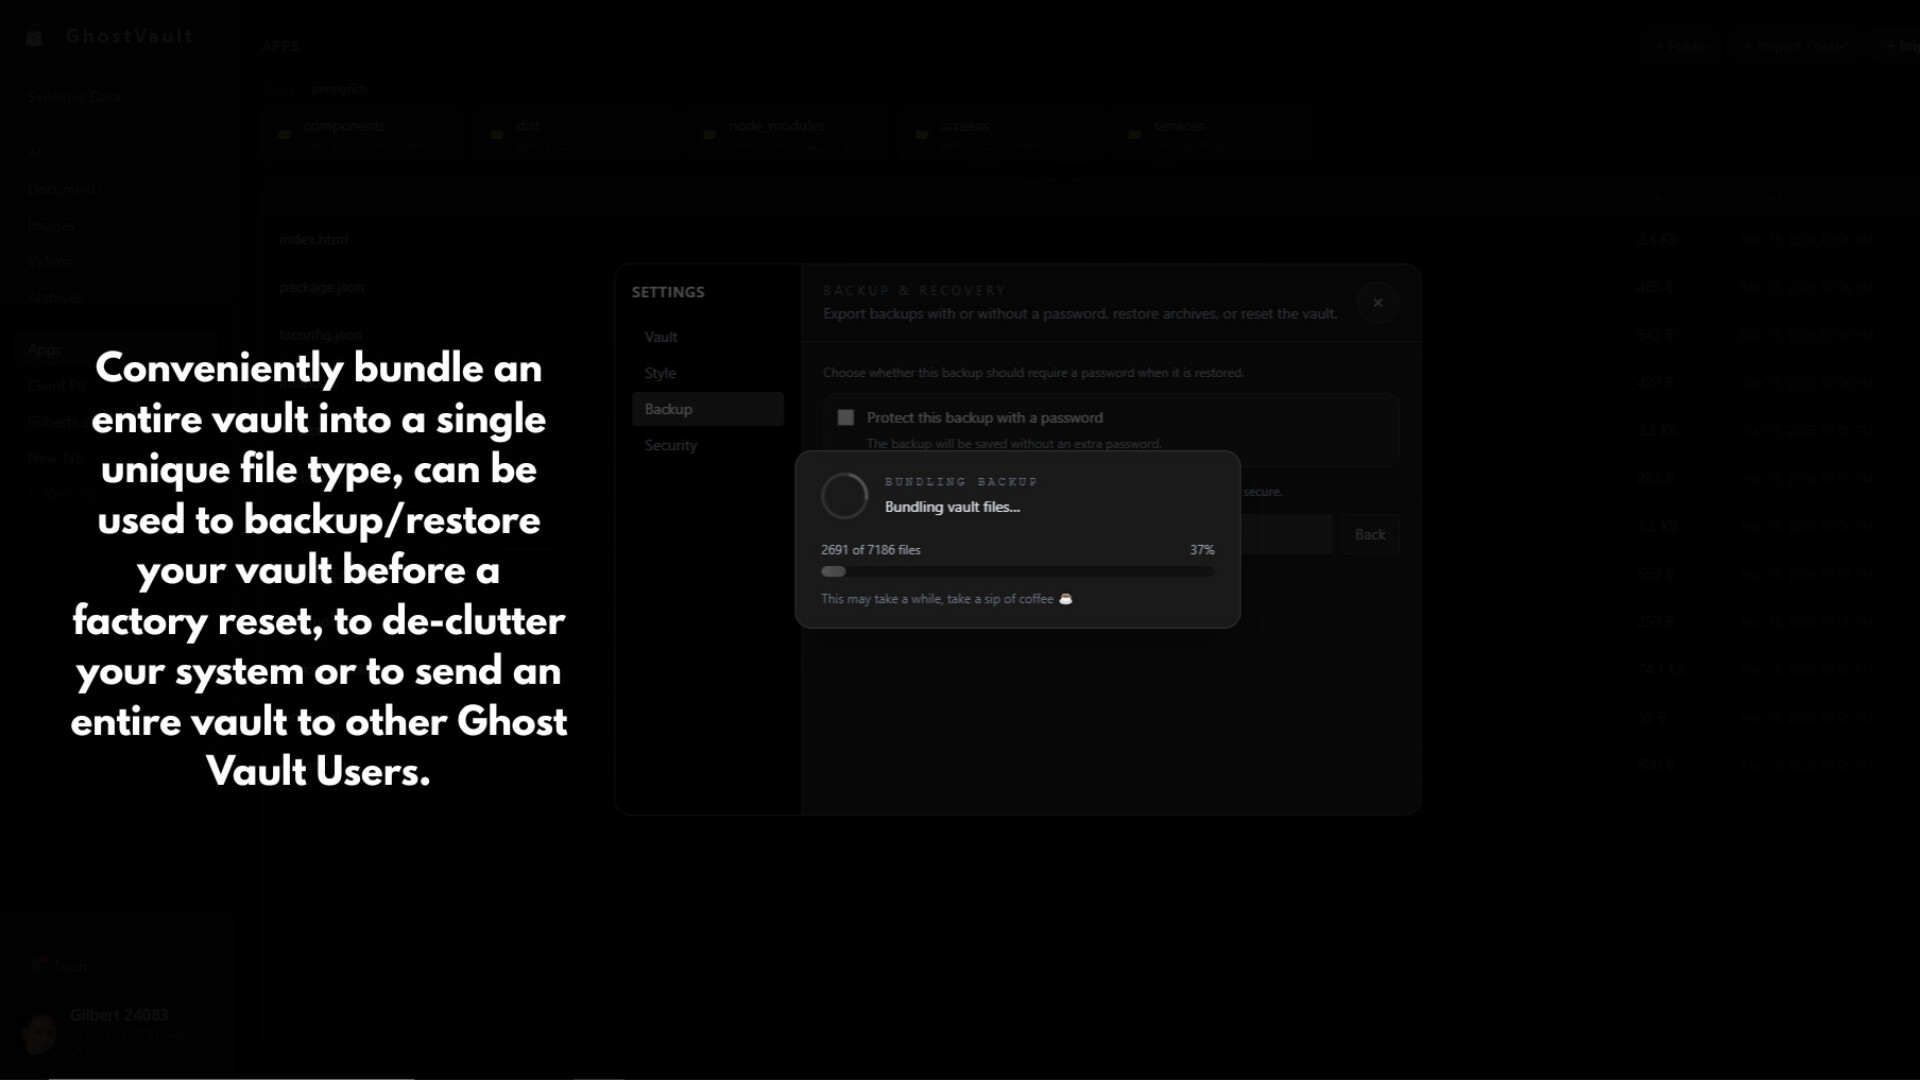Select the Style settings section
This screenshot has width=1920, height=1080.
tap(659, 373)
